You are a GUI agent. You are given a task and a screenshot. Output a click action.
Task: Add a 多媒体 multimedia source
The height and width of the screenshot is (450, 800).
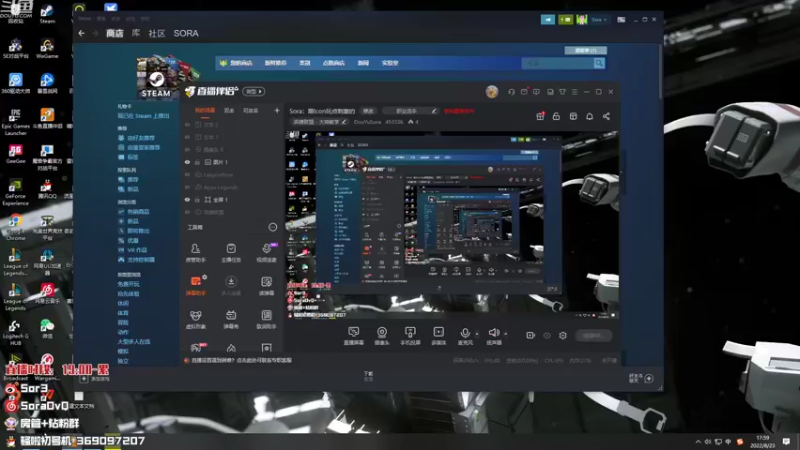(x=438, y=336)
